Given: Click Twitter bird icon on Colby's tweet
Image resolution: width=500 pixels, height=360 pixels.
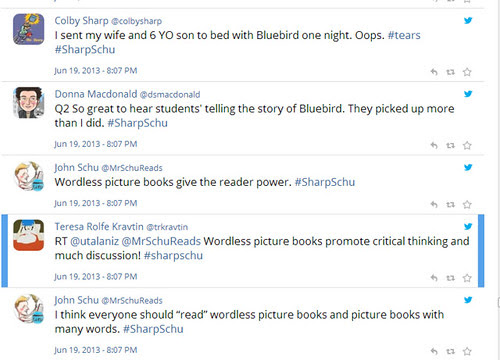Looking at the screenshot, I should pos(468,20).
